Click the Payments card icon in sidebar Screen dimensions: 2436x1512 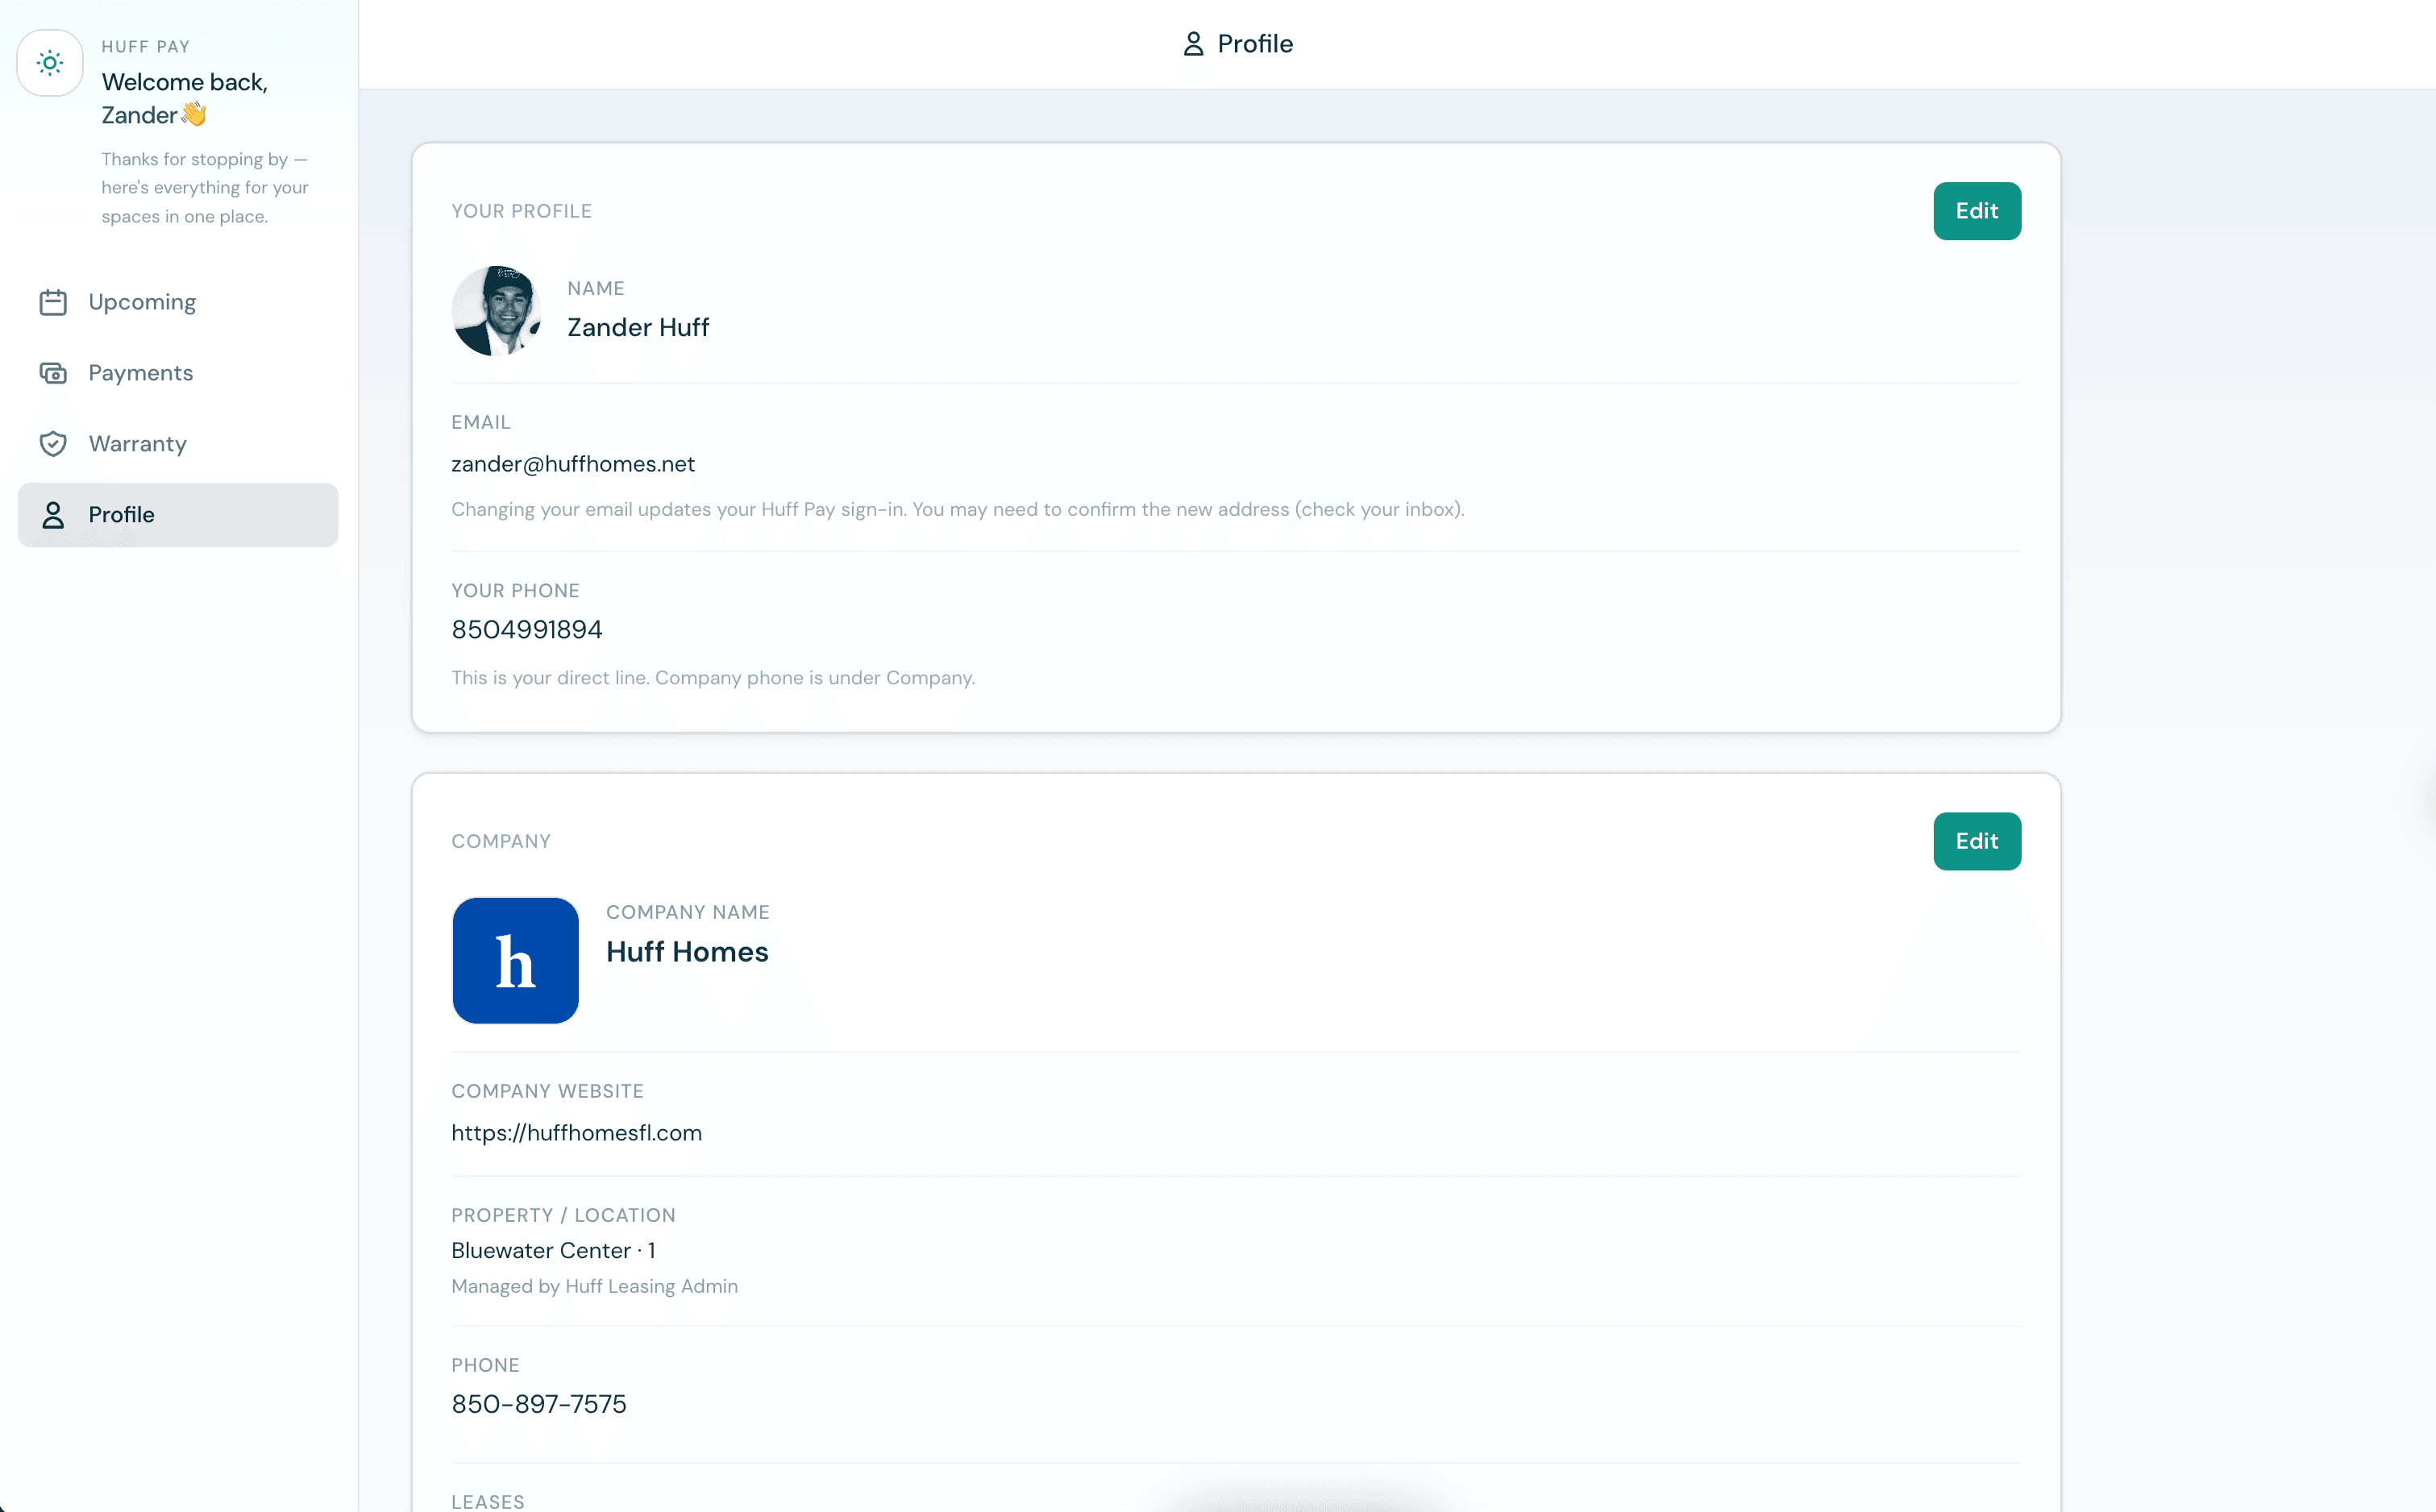click(x=53, y=372)
